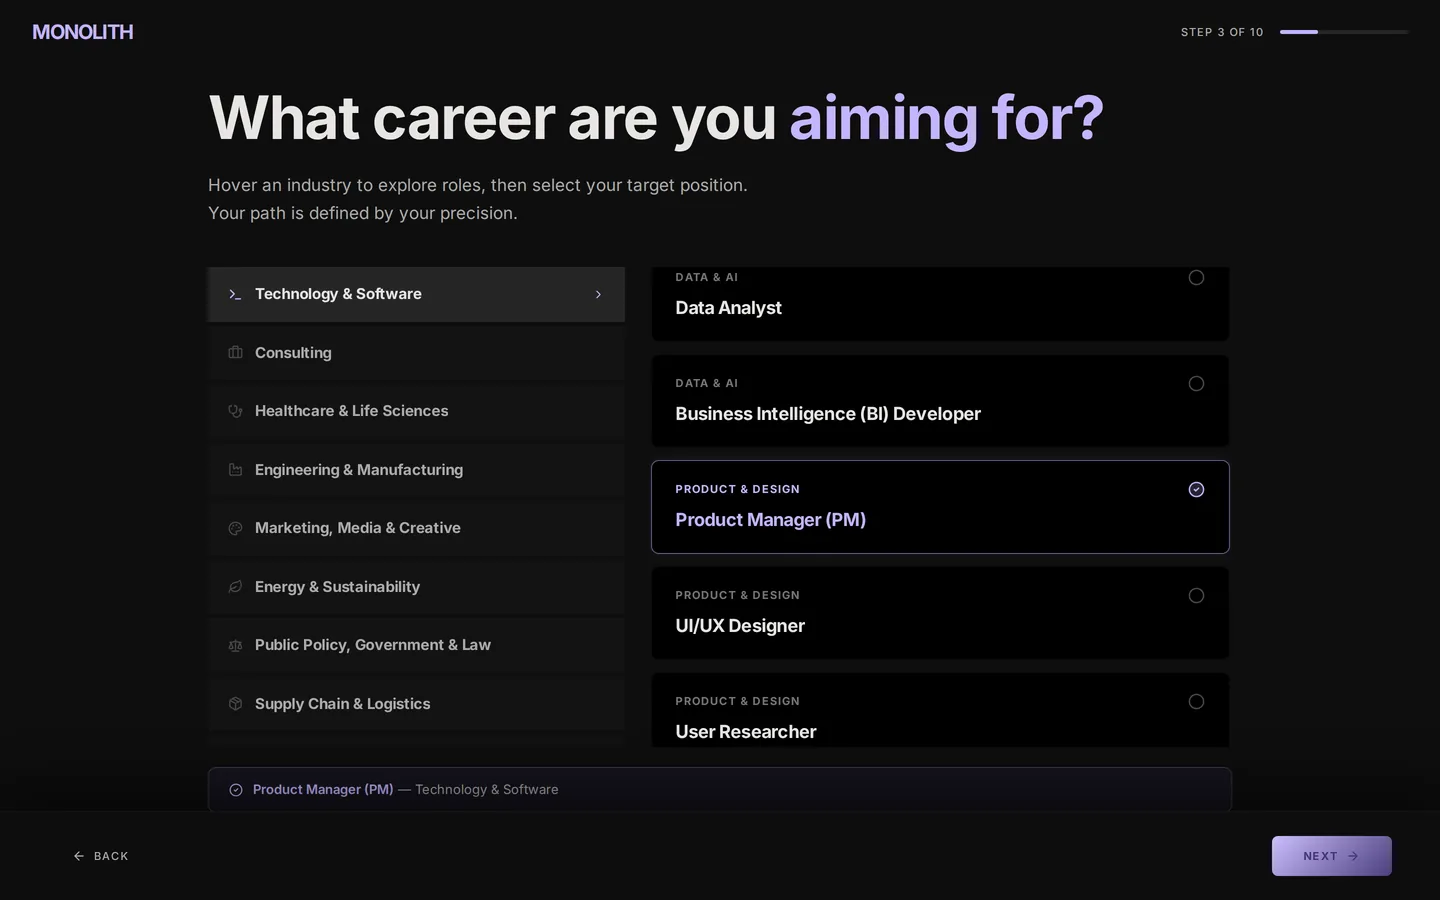Image resolution: width=1440 pixels, height=900 pixels.
Task: Open the Consulting industry label
Action: tap(293, 353)
